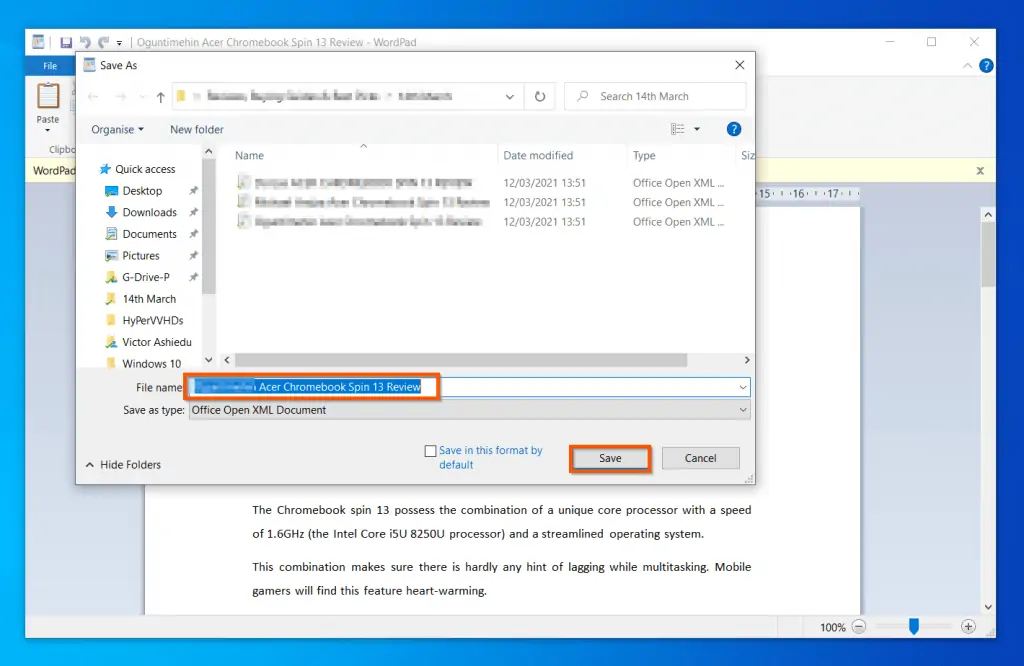This screenshot has height=666, width=1024.
Task: Click the Up one level arrow icon
Action: pyautogui.click(x=160, y=97)
